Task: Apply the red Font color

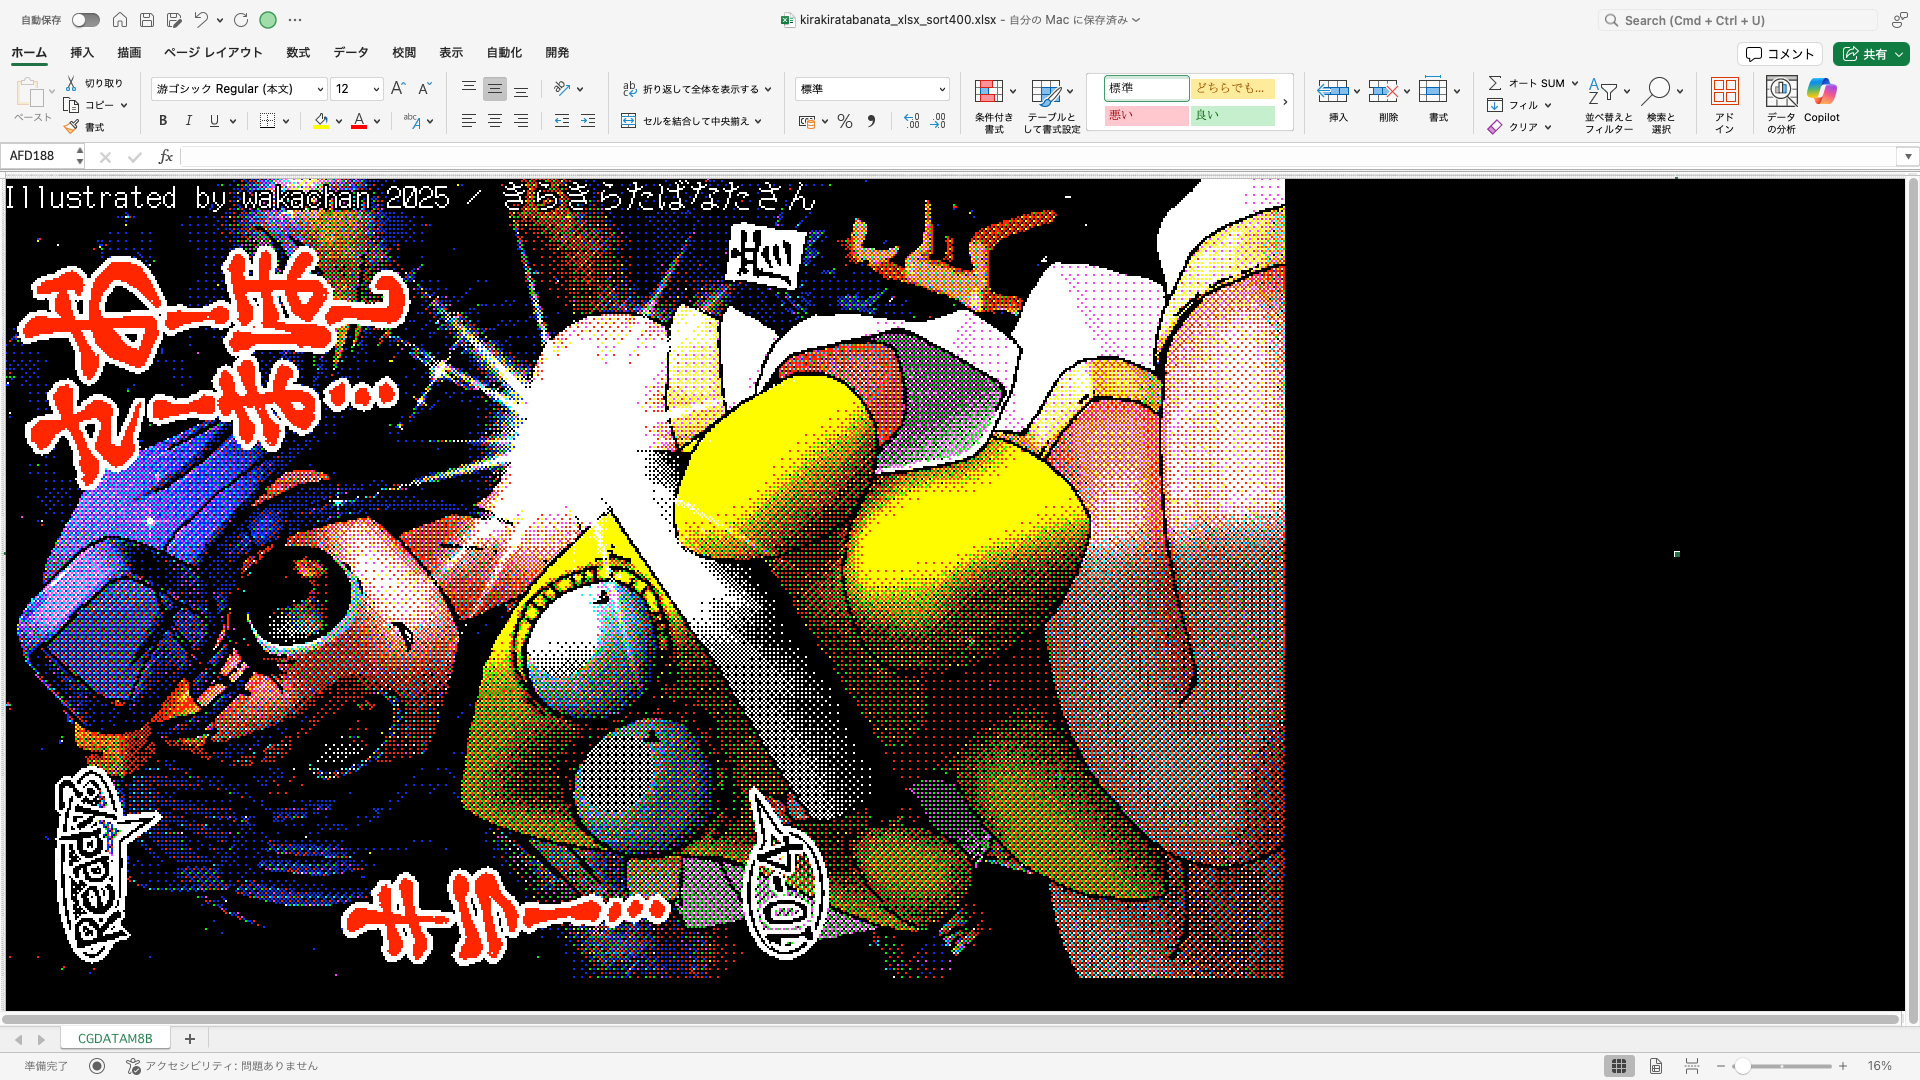Action: coord(359,121)
